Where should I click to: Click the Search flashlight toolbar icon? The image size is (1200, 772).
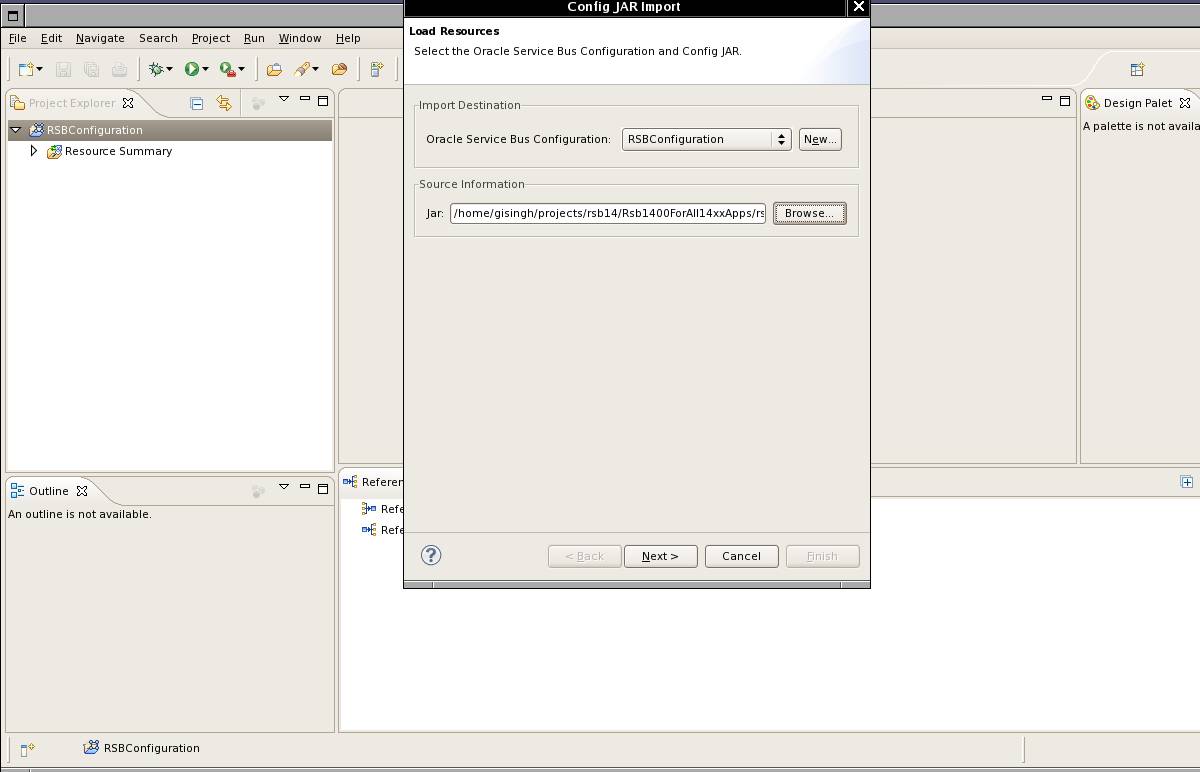tap(302, 69)
